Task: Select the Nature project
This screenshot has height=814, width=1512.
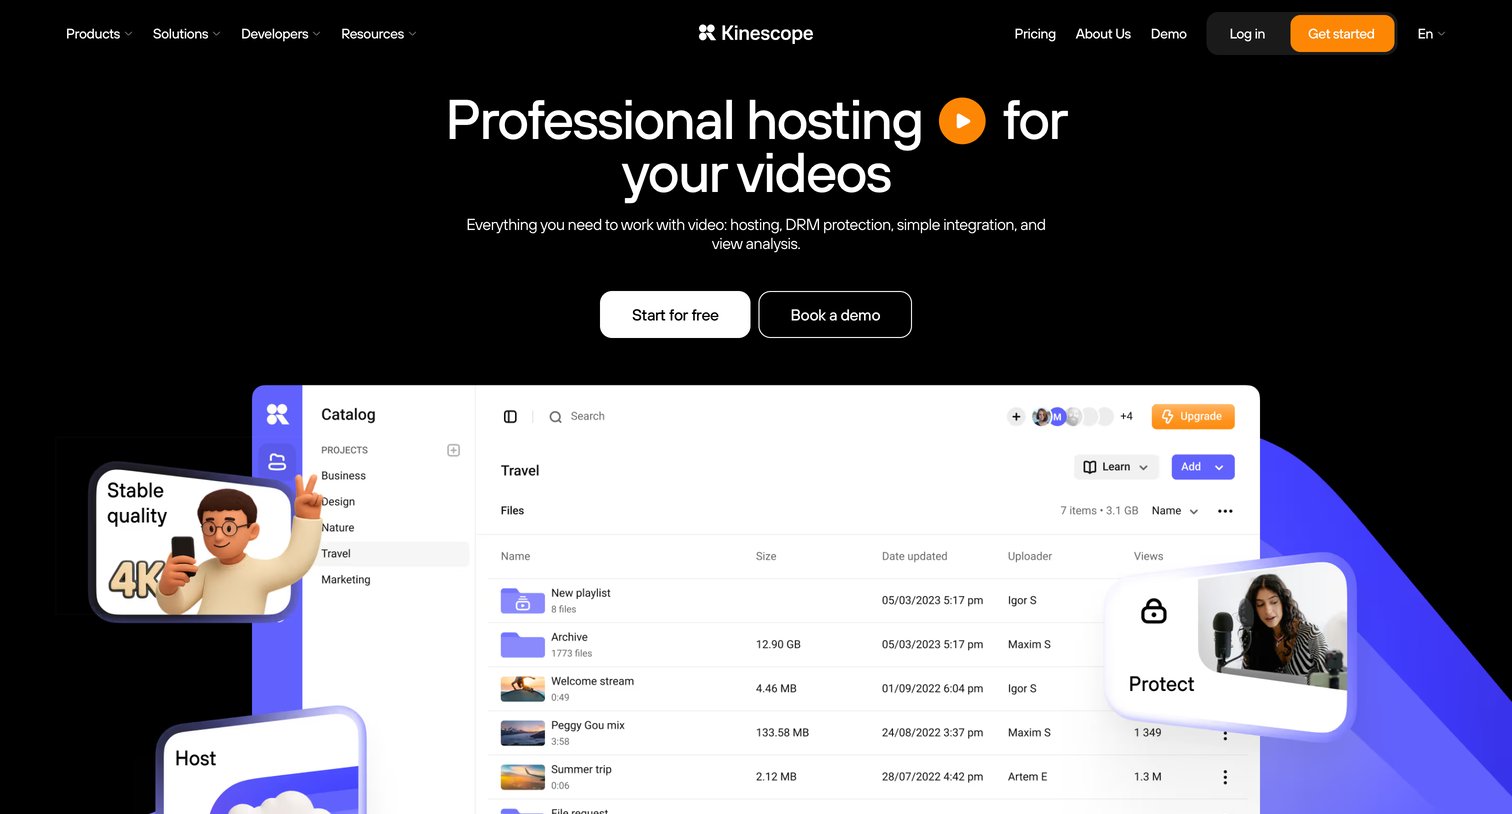Action: (x=338, y=528)
